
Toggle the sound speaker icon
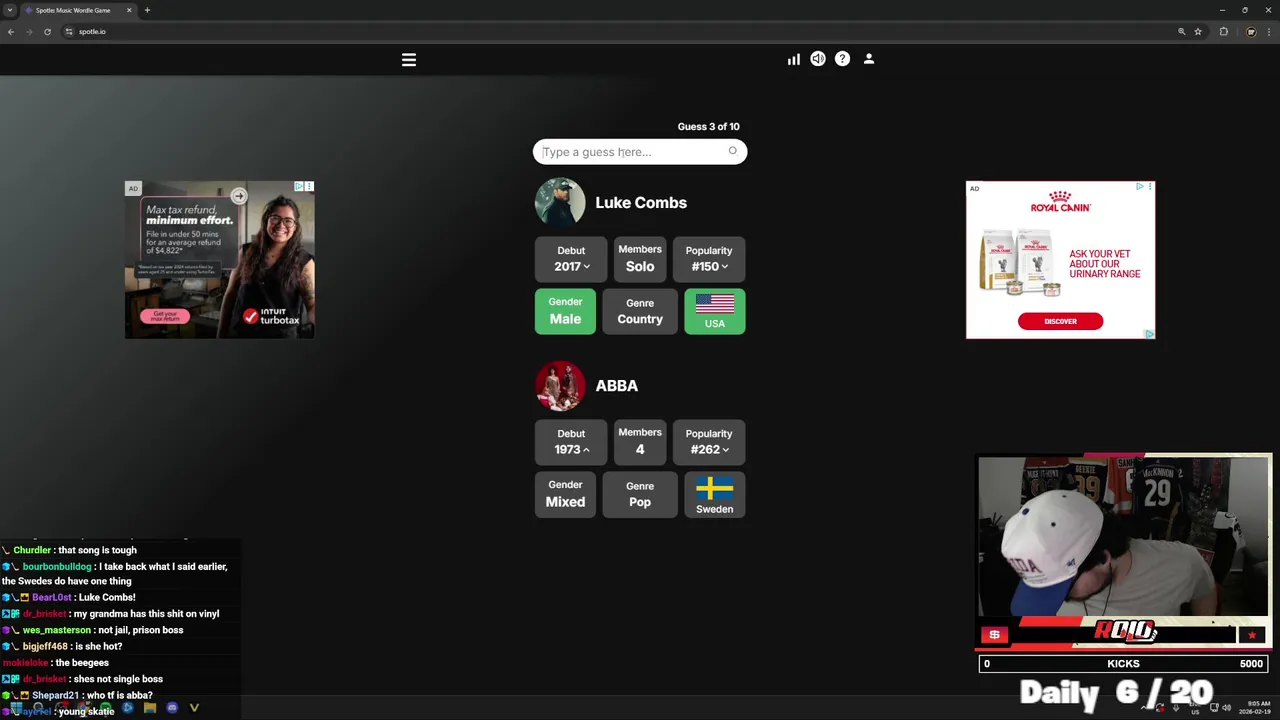tap(818, 59)
